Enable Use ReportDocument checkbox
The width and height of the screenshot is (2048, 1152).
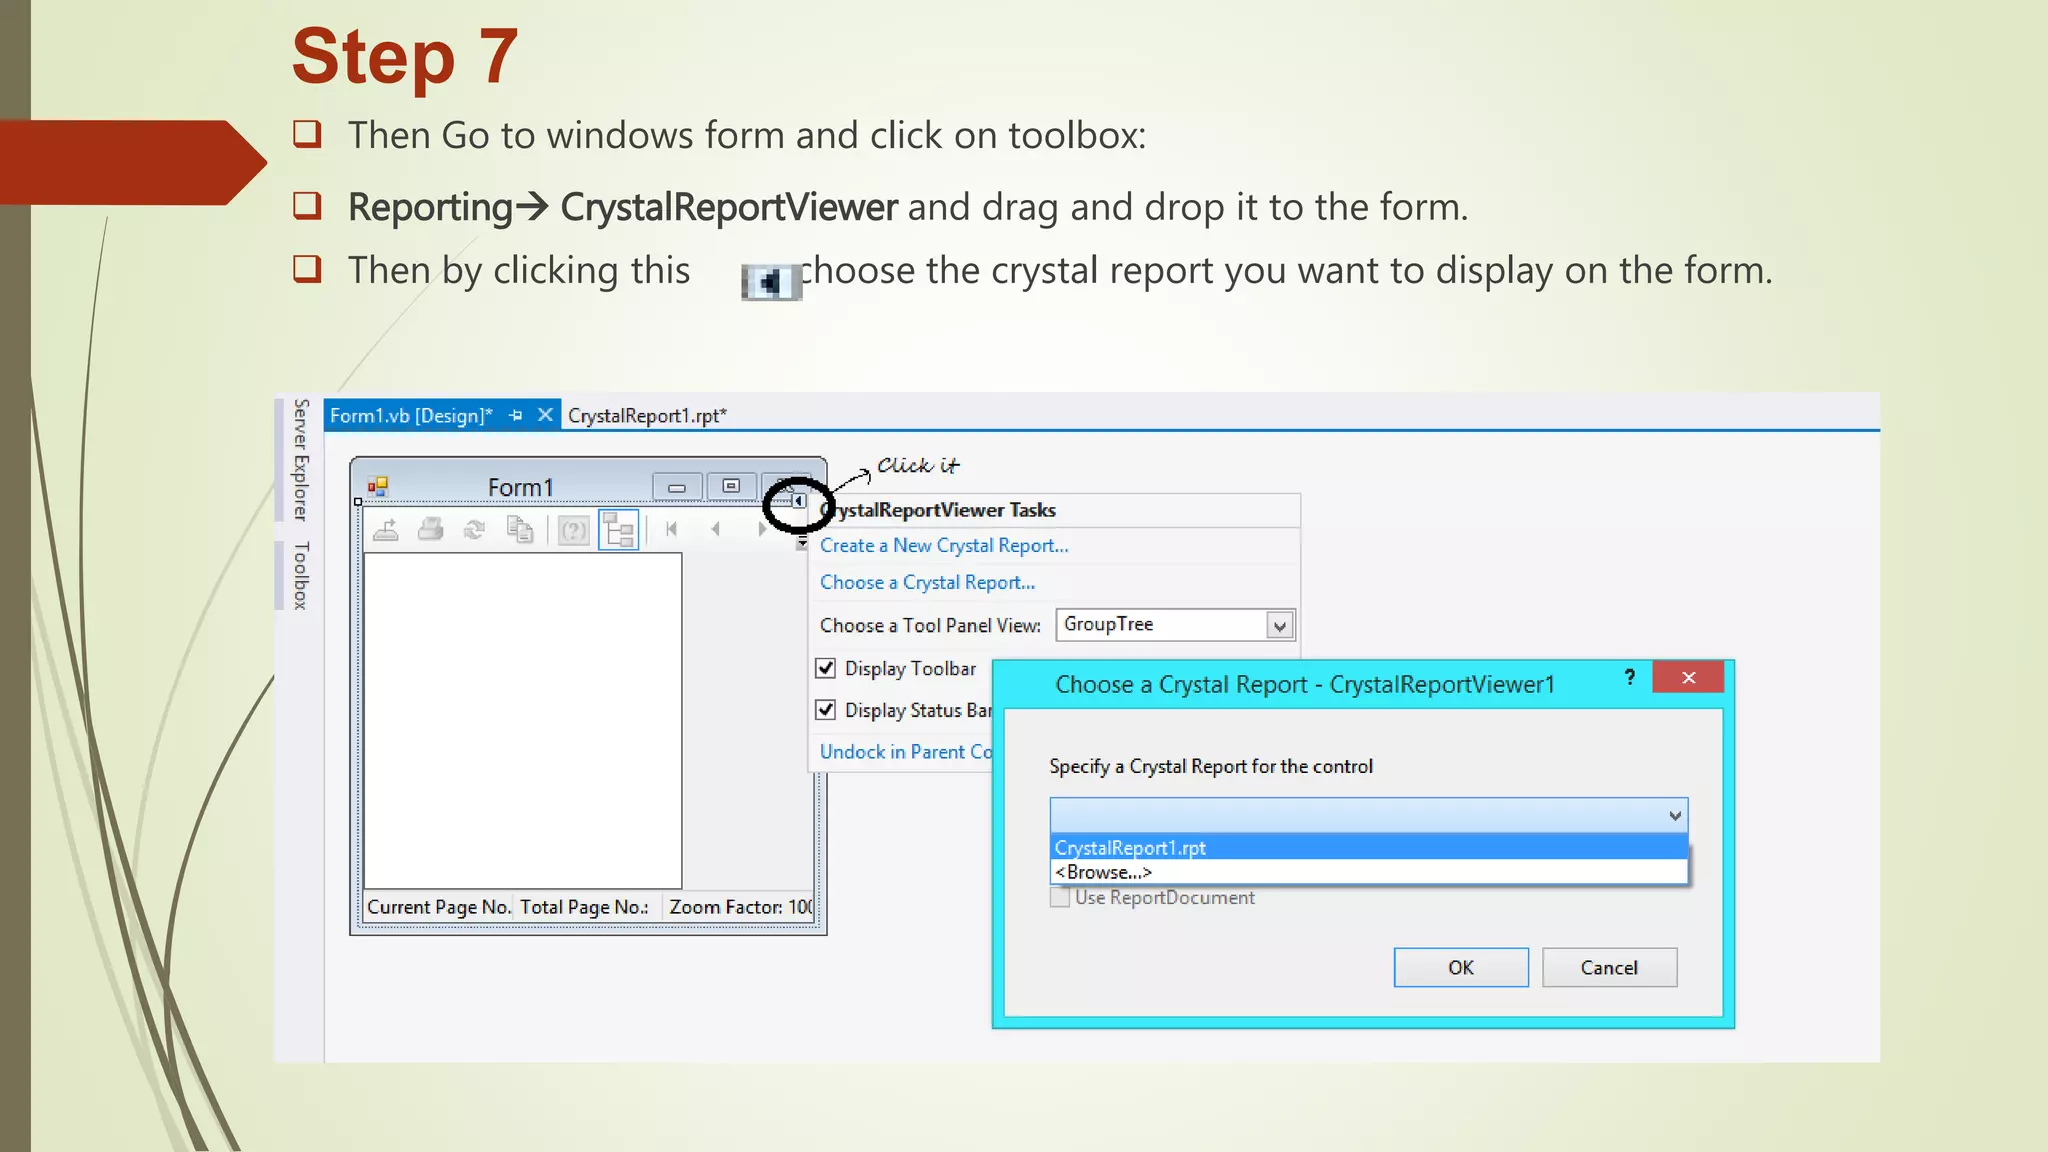point(1060,898)
